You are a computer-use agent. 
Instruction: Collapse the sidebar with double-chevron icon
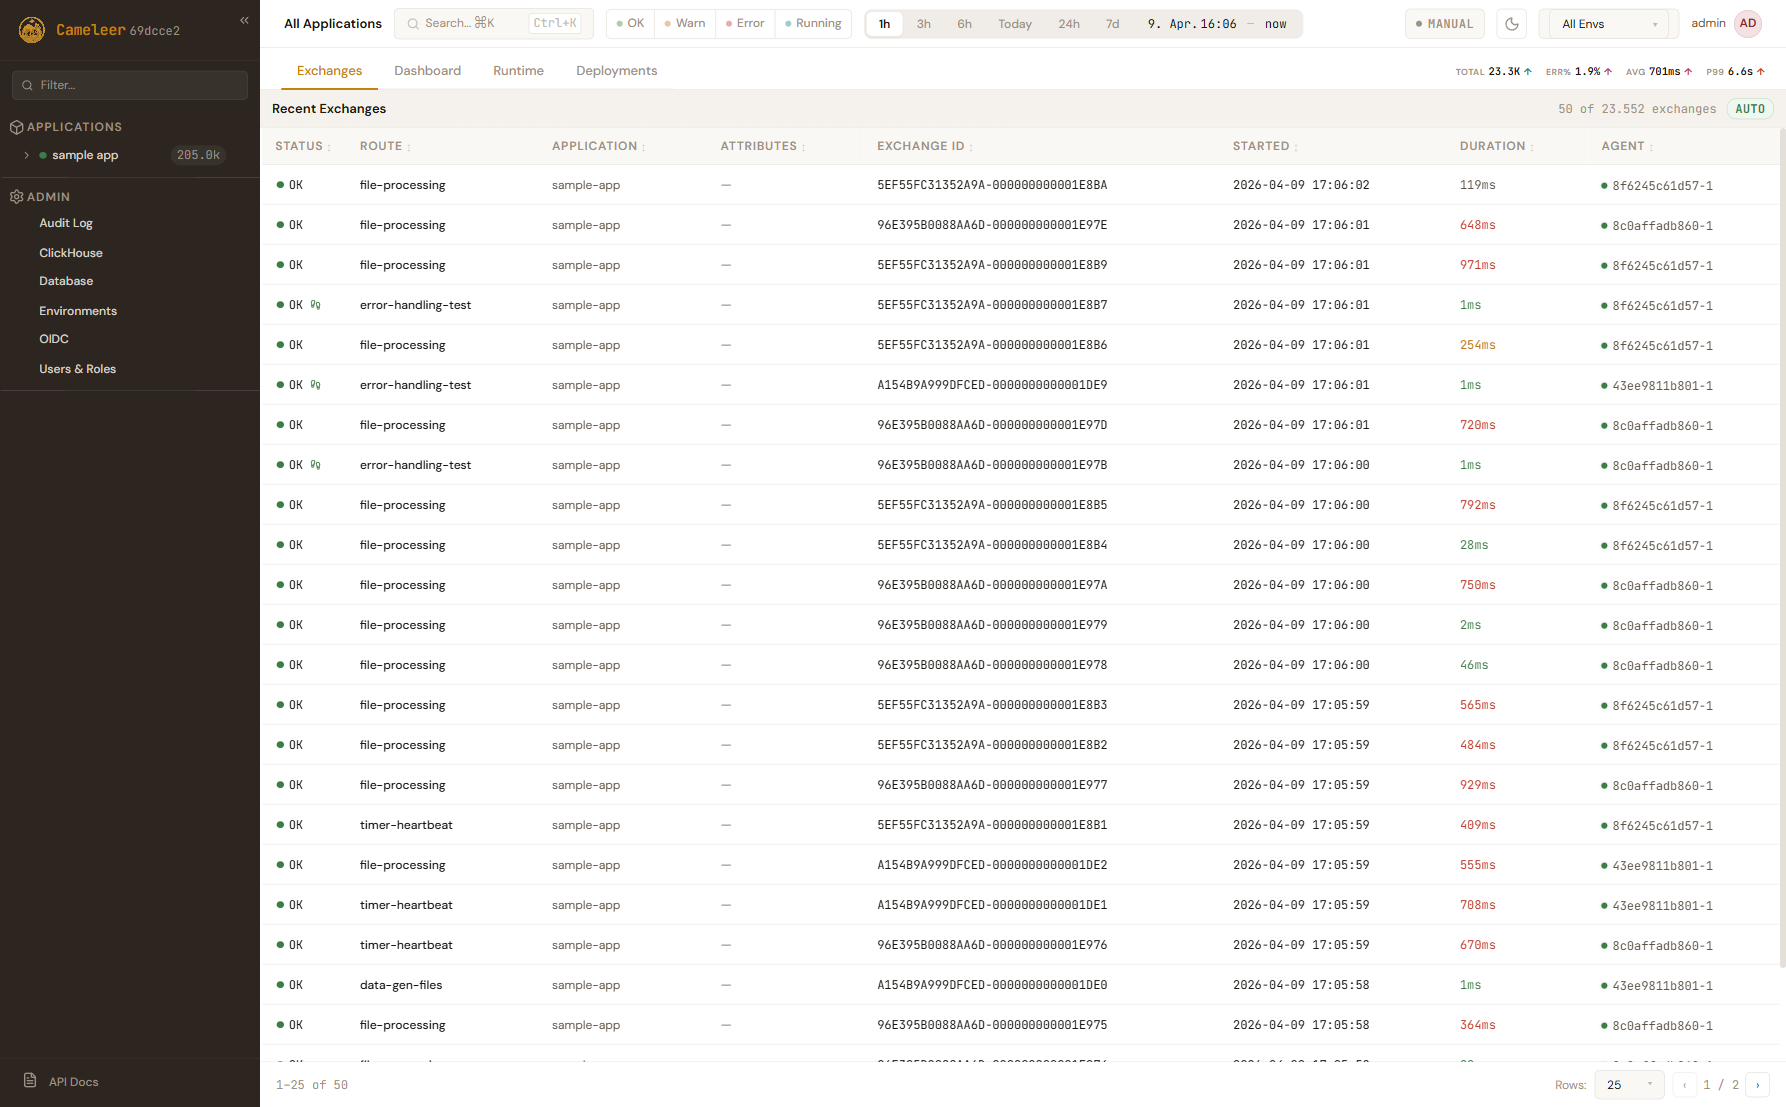point(244,21)
